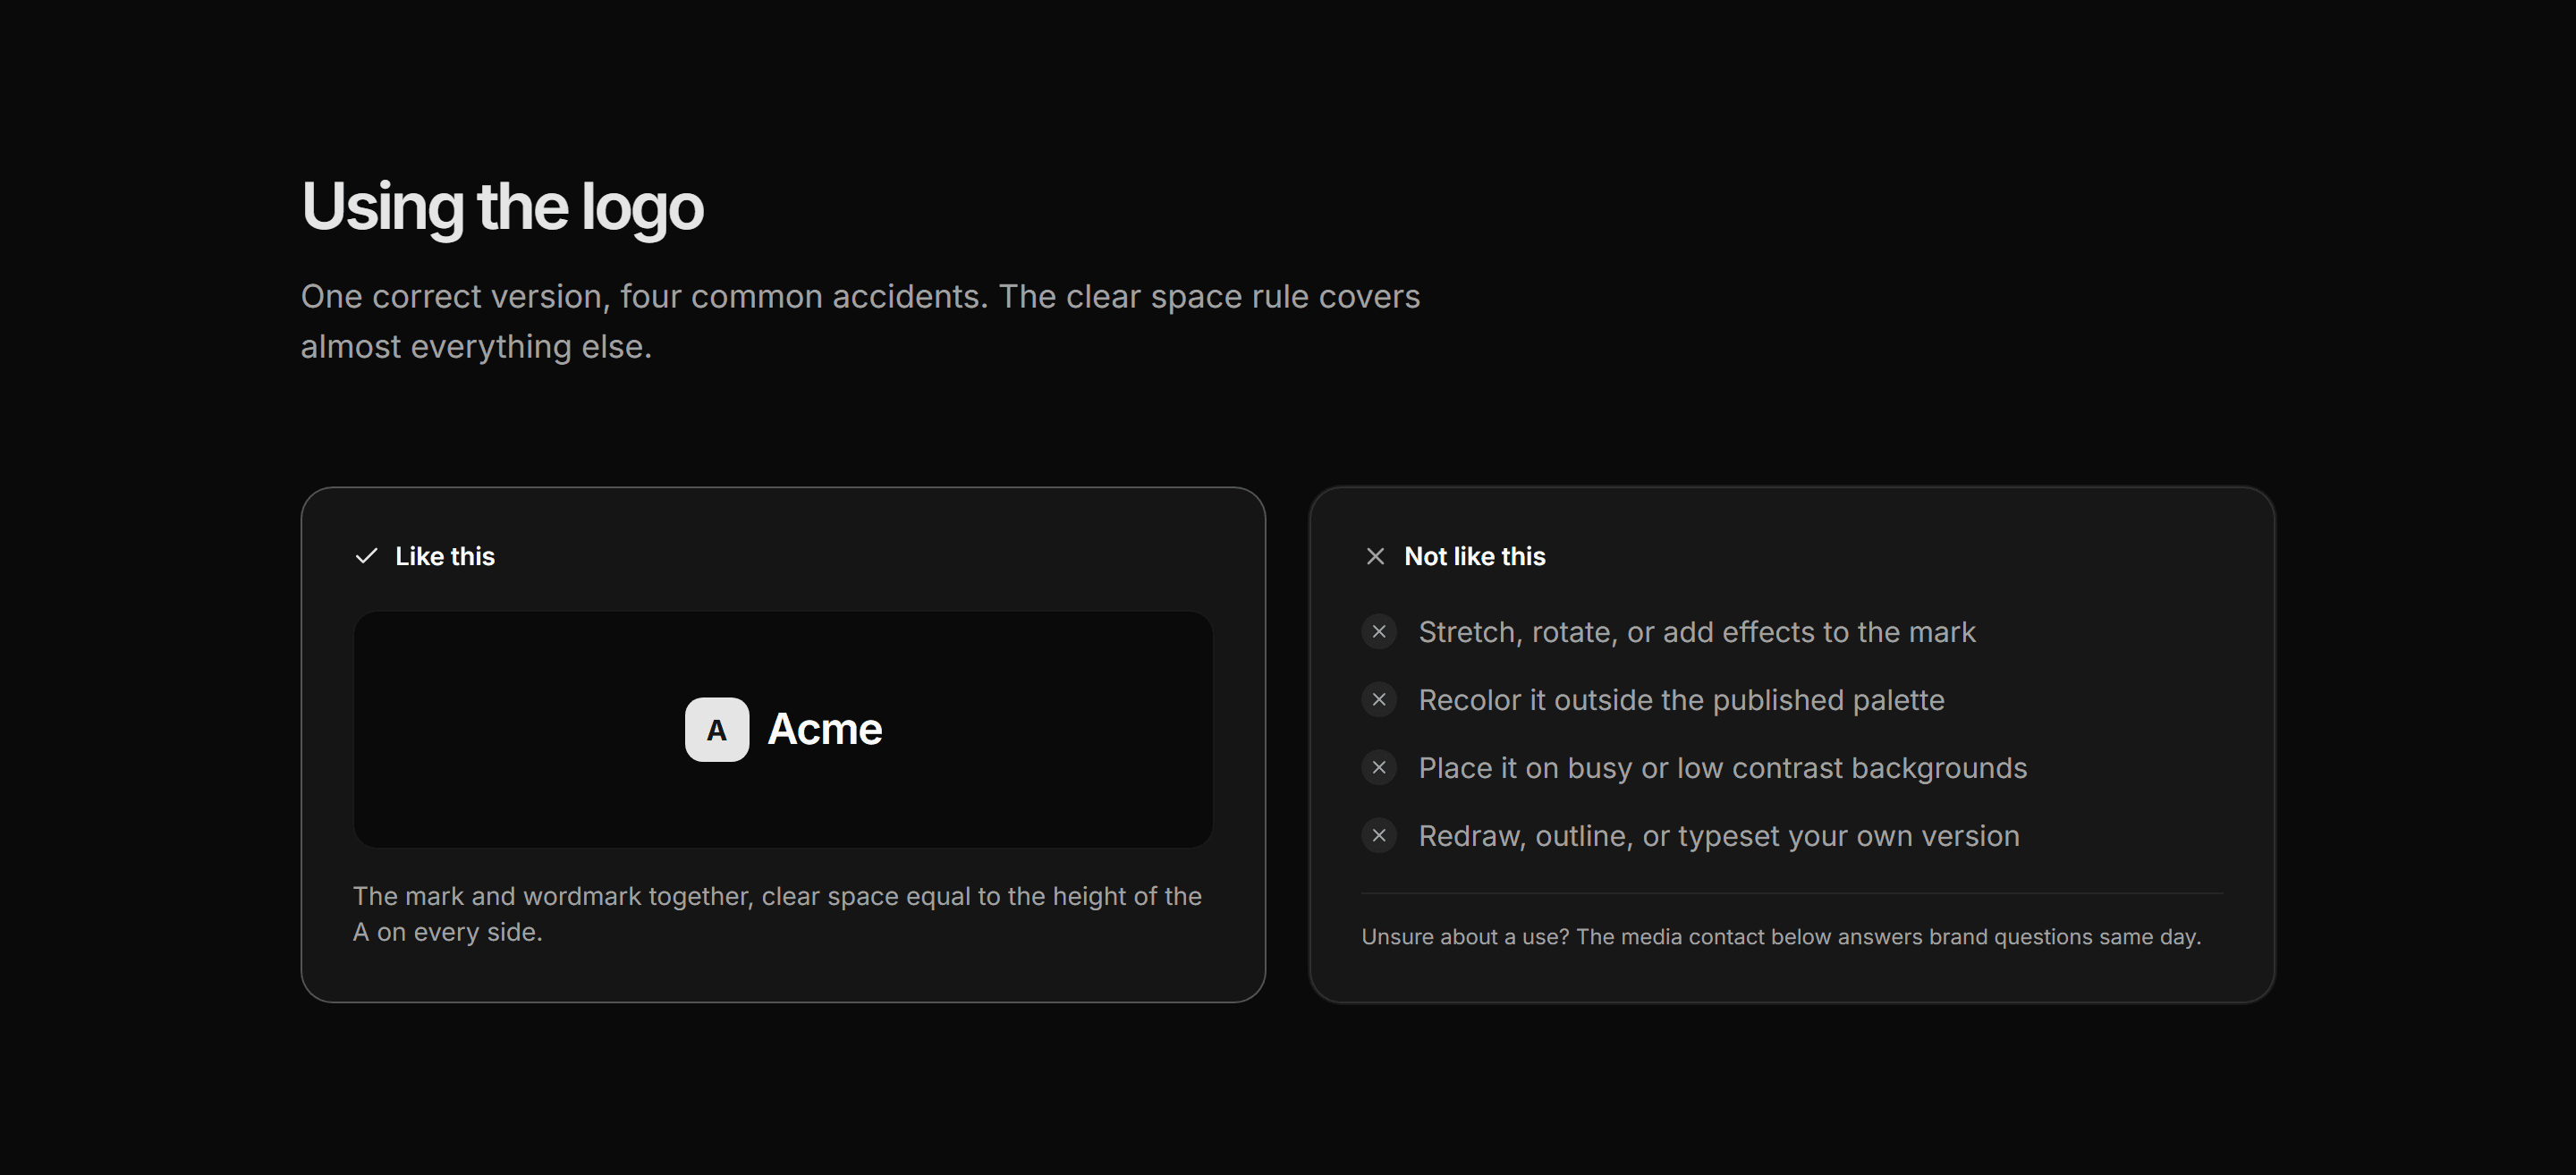Click the X badge beside Place it on busy
Viewport: 2576px width, 1175px height.
click(x=1379, y=768)
